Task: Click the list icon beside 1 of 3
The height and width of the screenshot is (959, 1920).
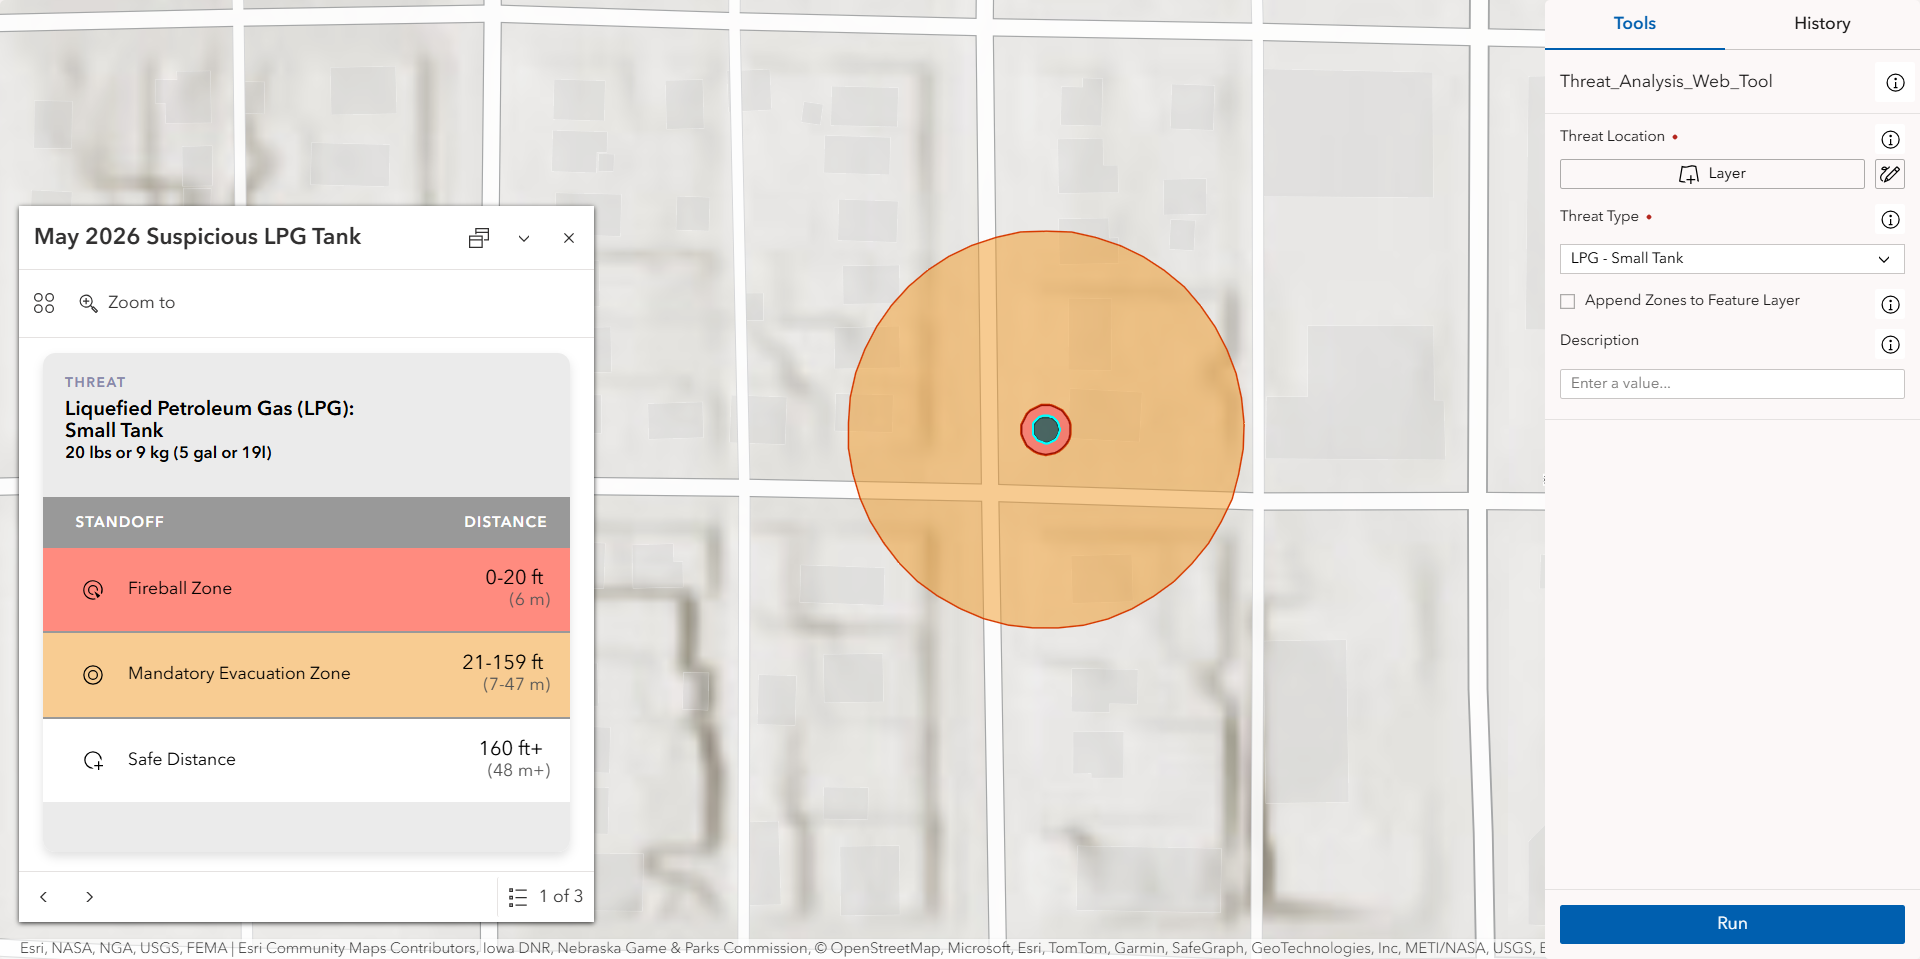Action: (518, 897)
